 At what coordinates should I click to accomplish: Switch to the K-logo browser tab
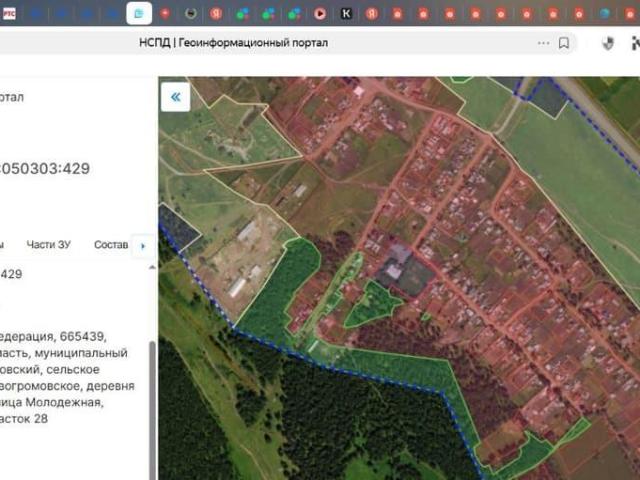[346, 13]
